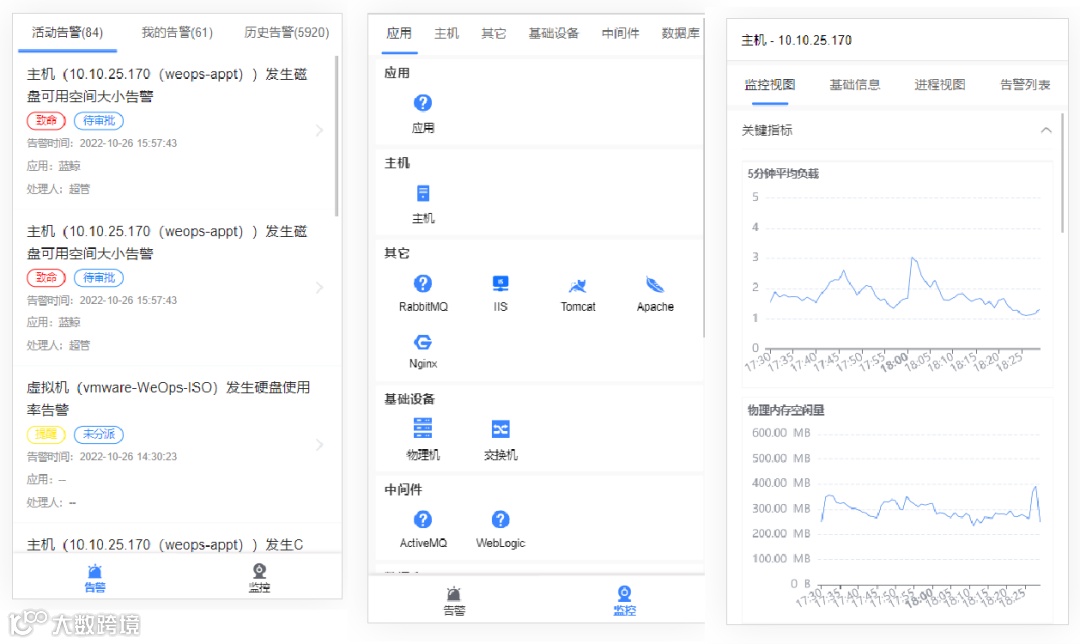Viewport: 1080px width, 644px height.
Task: Switch to 我的告警(61) tab
Action: click(177, 32)
